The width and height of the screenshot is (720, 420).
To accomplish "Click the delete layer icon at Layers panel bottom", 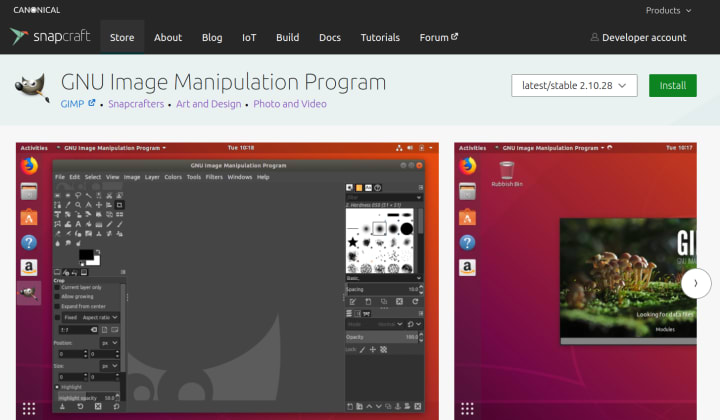I will tap(417, 406).
